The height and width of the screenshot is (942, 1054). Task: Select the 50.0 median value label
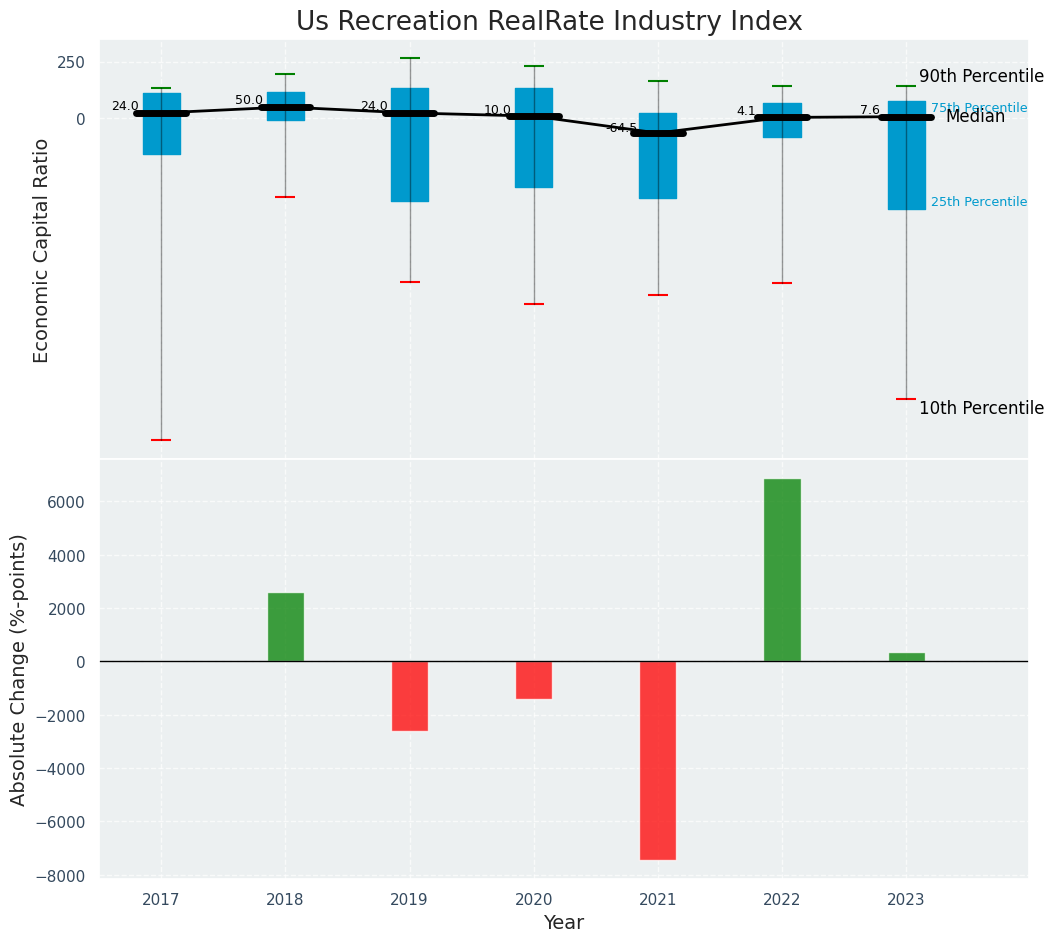point(249,100)
